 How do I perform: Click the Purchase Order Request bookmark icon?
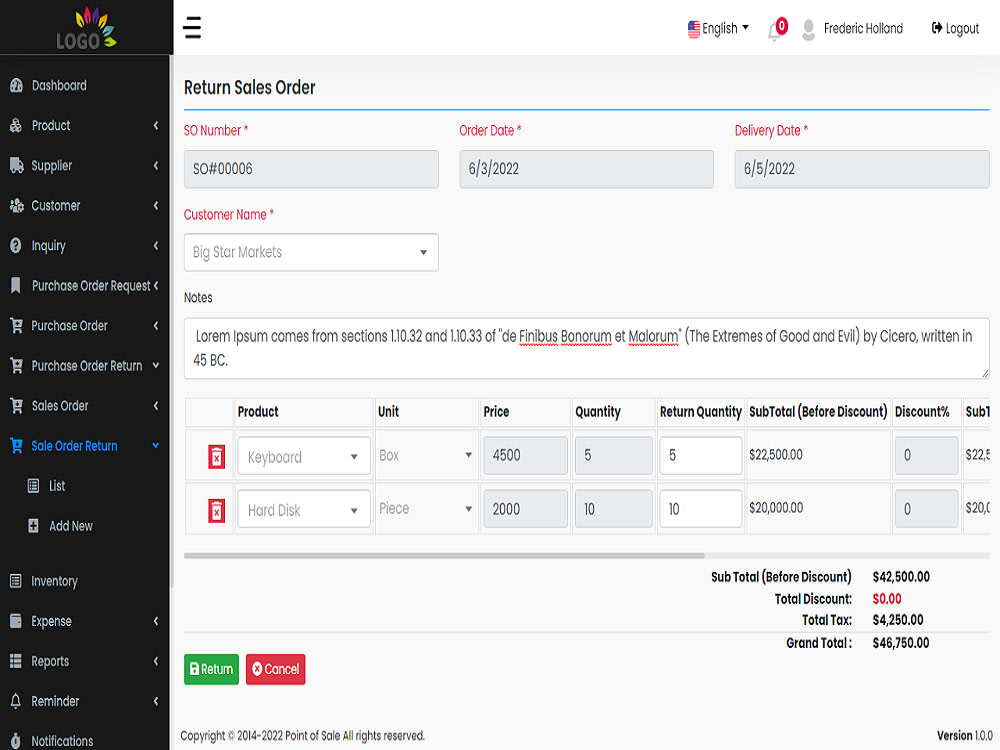tap(16, 286)
